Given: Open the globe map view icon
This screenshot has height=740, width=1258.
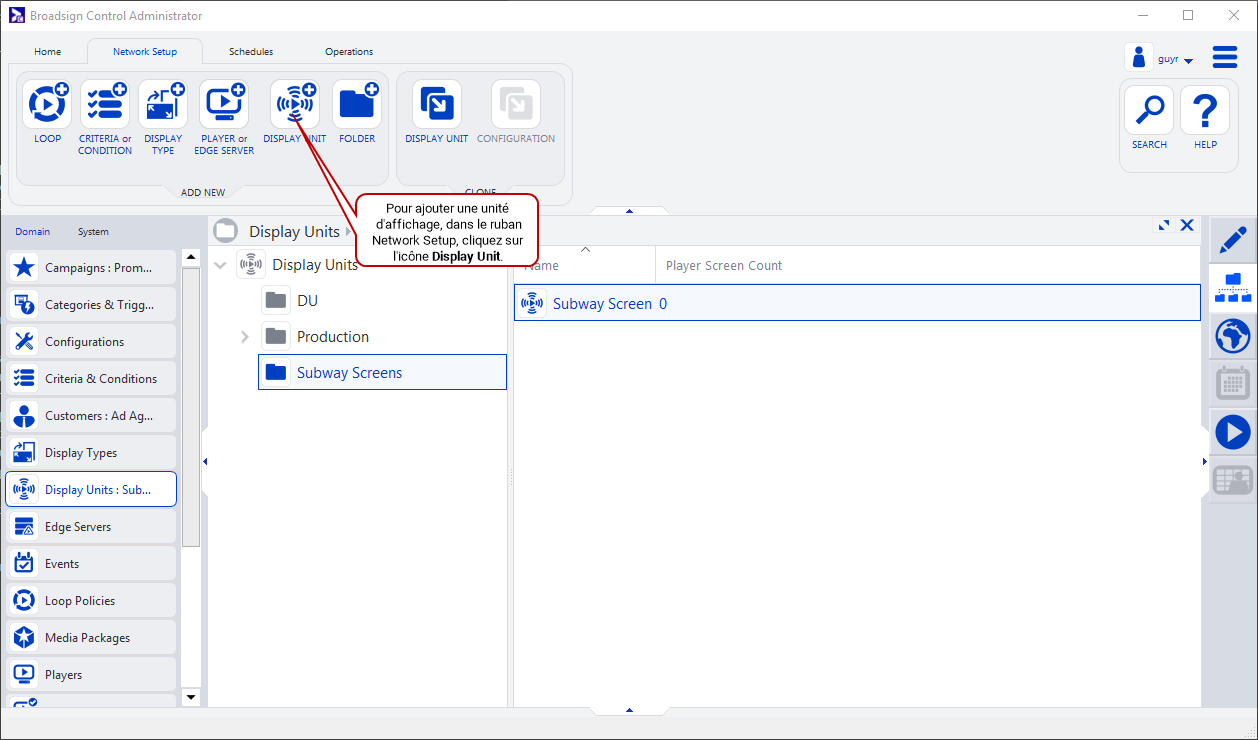Looking at the screenshot, I should [x=1232, y=336].
